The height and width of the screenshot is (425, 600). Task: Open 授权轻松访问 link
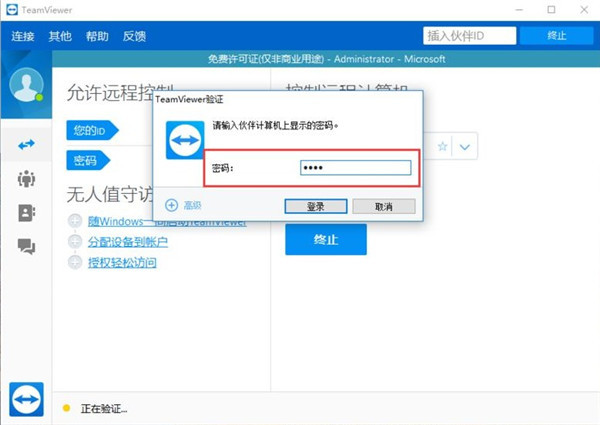click(122, 262)
